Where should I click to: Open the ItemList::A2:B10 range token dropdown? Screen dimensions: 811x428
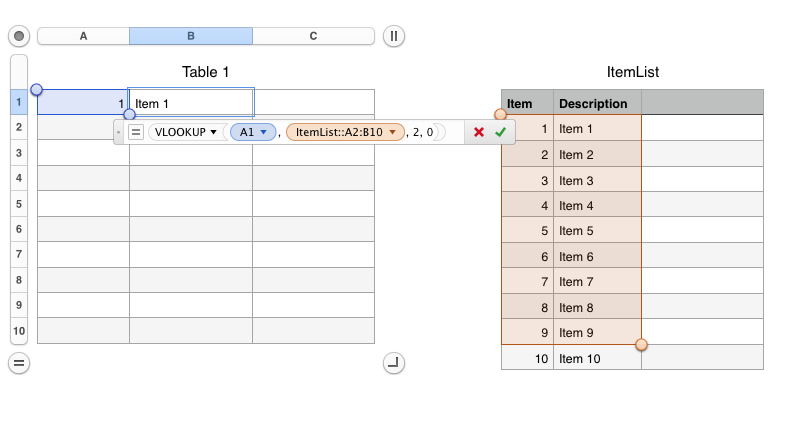[x=393, y=132]
